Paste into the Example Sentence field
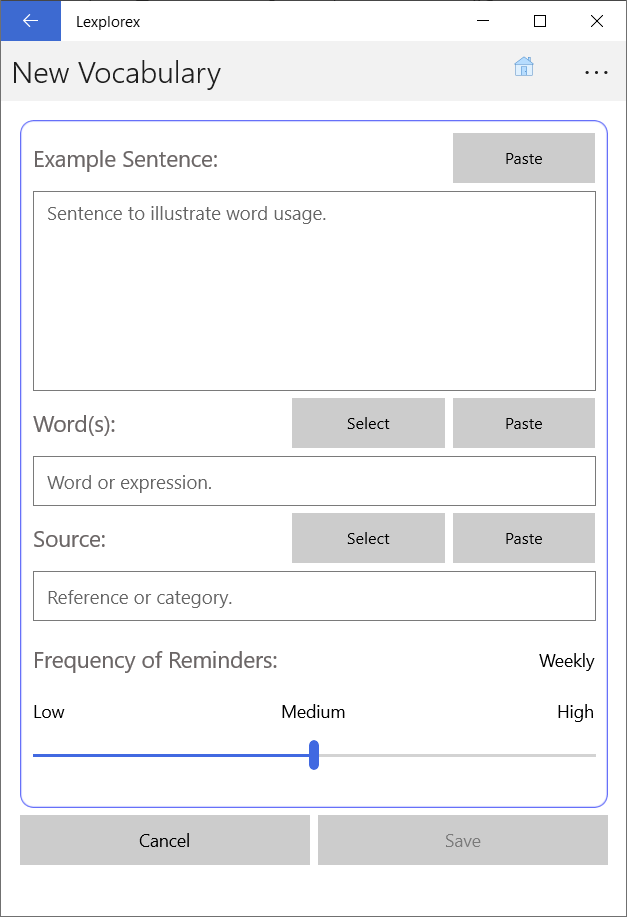 (523, 158)
